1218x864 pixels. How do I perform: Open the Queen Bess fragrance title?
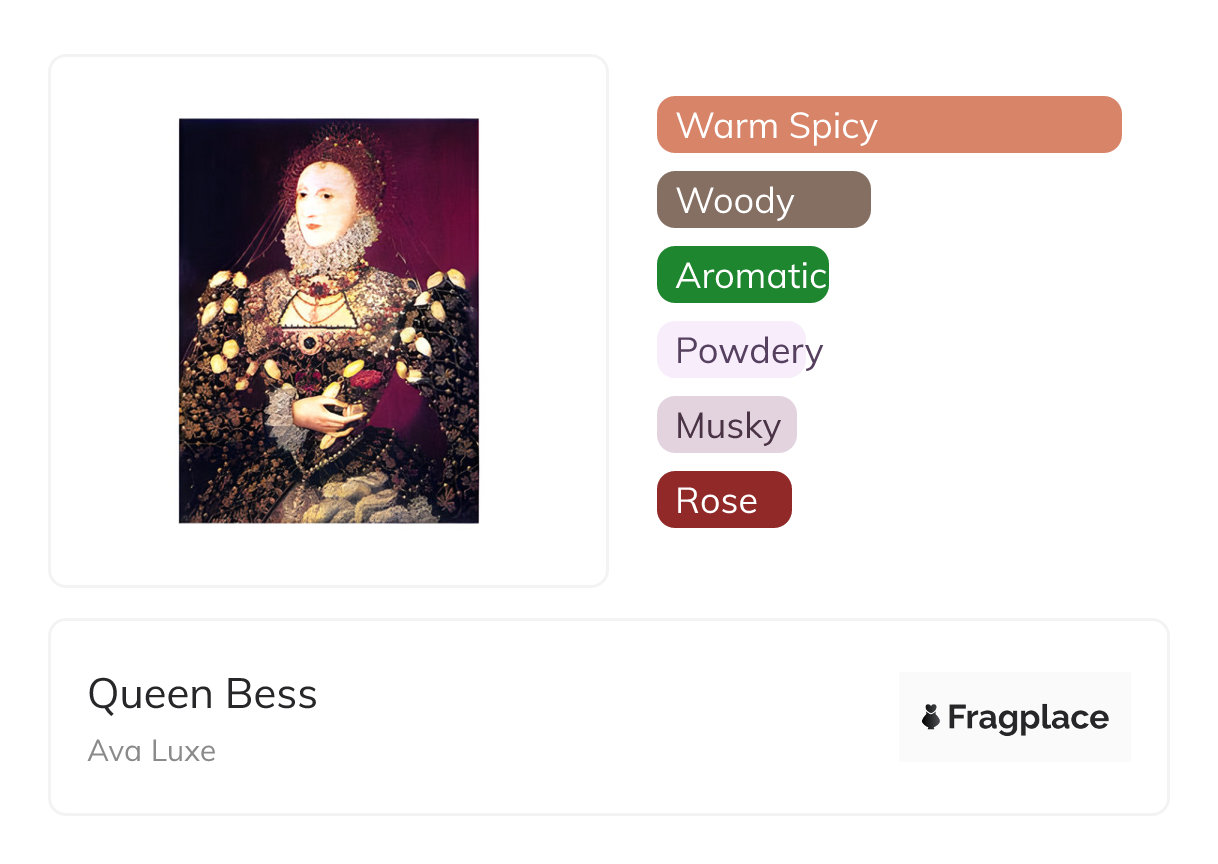coord(202,694)
